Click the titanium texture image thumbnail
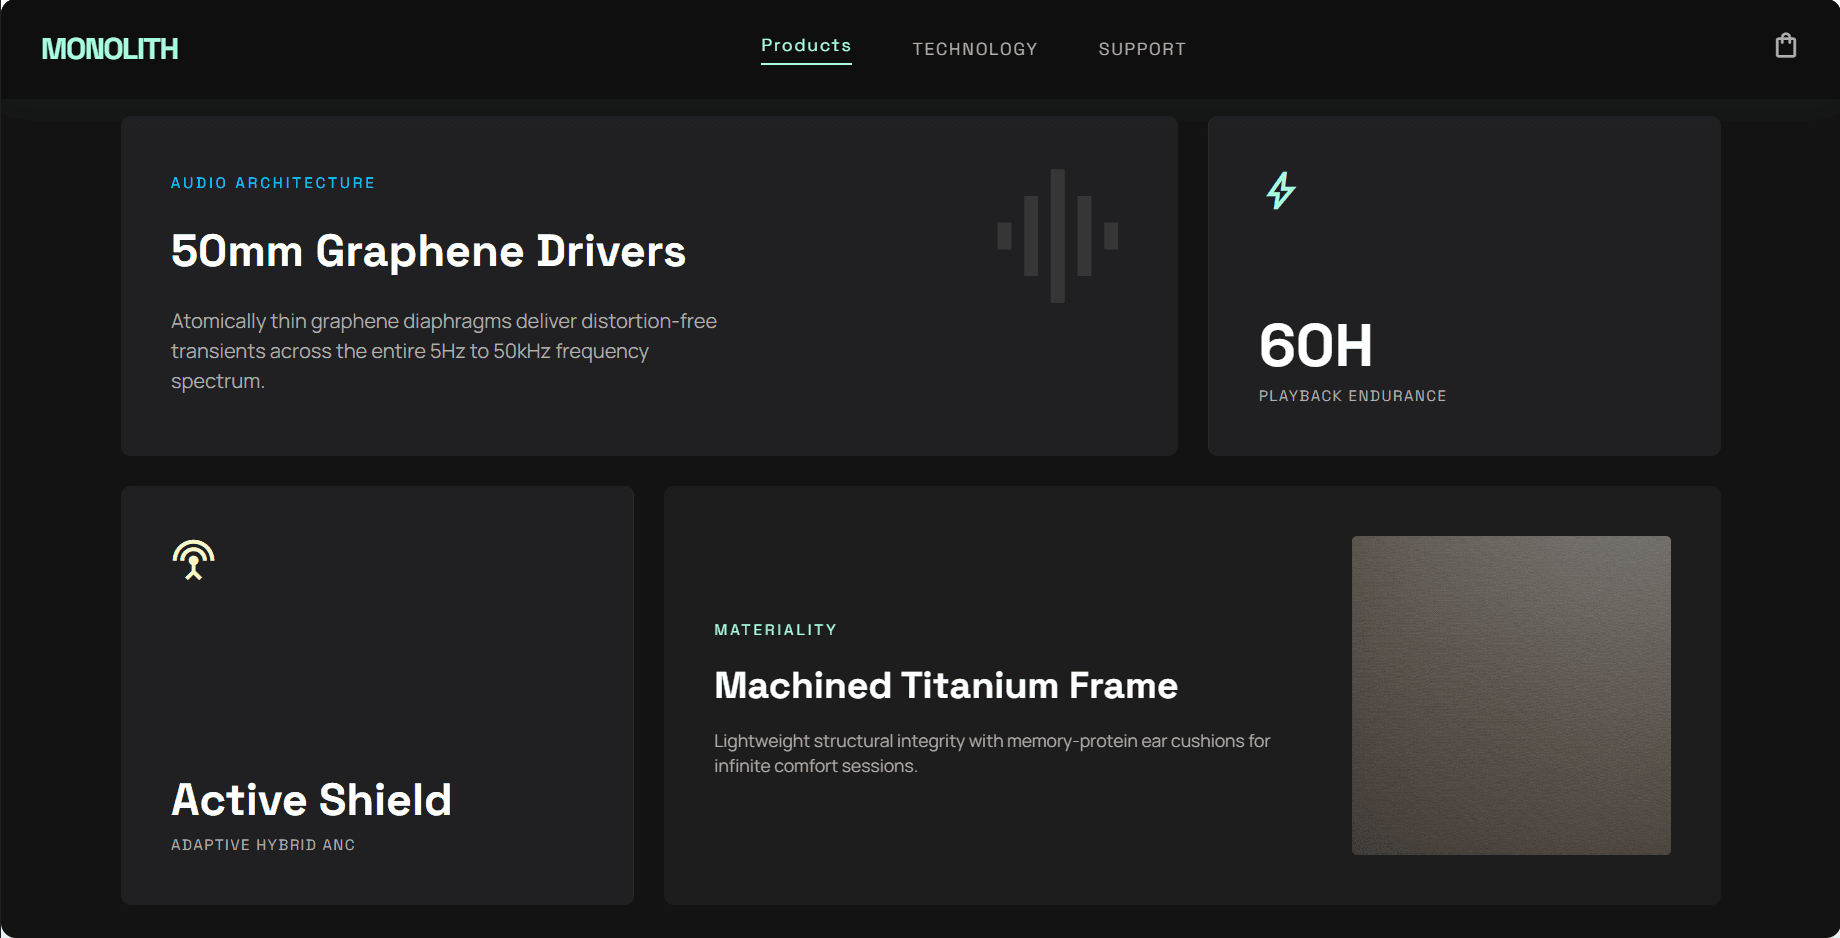 [x=1511, y=696]
